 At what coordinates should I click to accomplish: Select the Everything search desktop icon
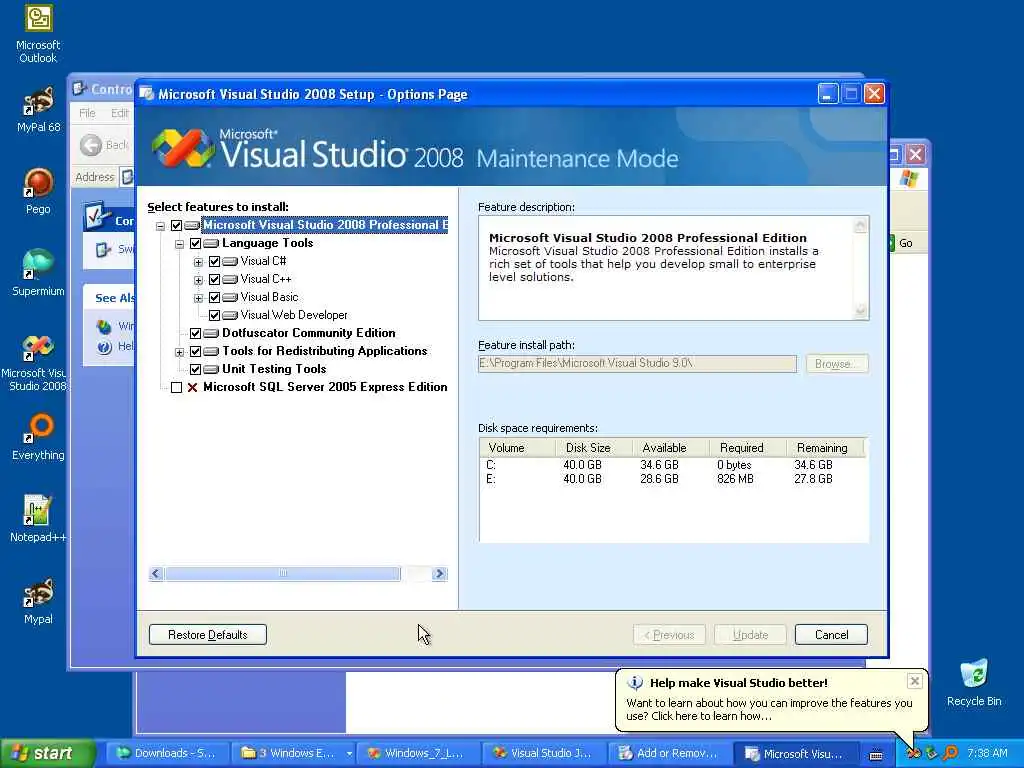click(38, 436)
